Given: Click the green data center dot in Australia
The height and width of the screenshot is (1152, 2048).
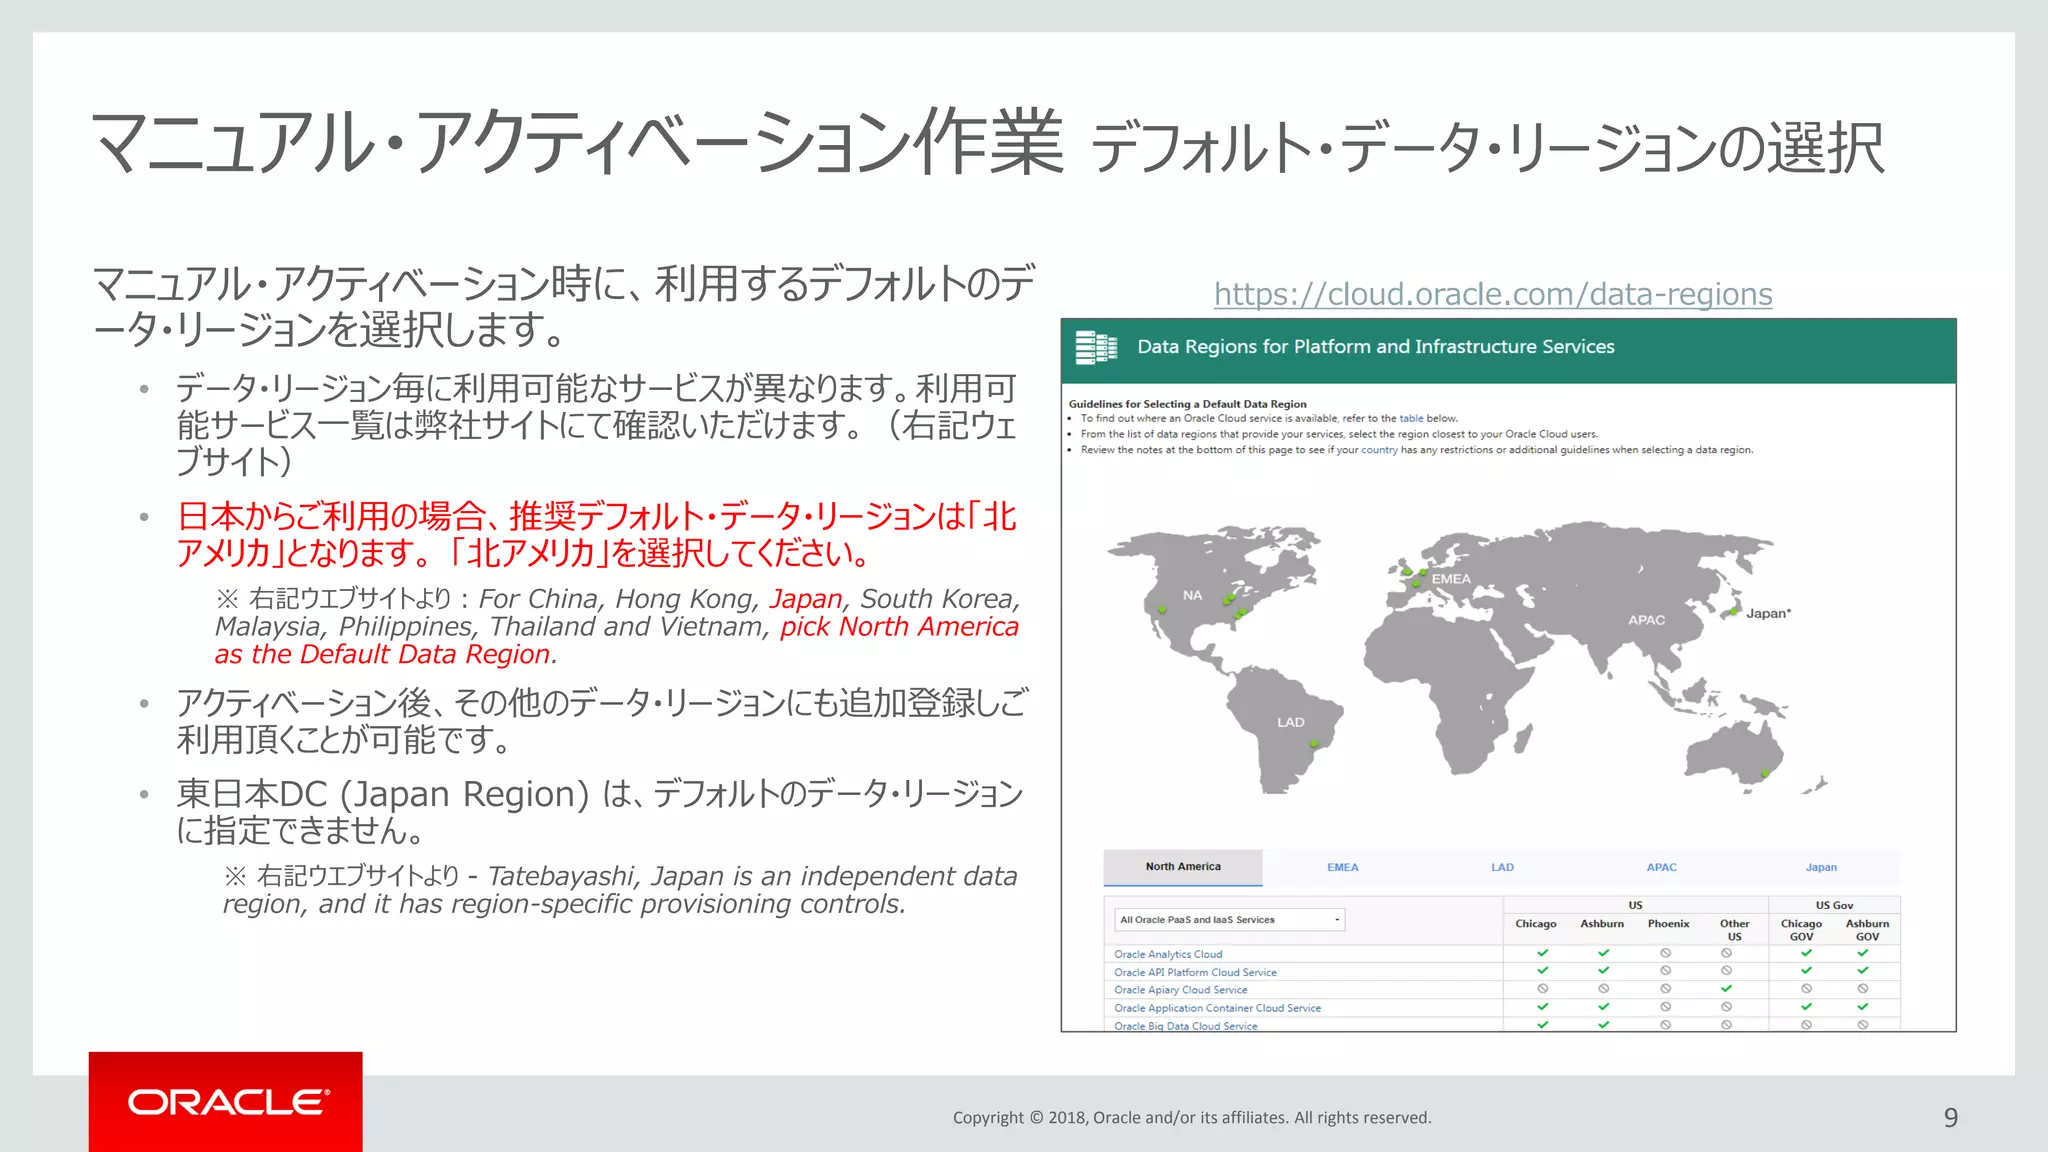Looking at the screenshot, I should pyautogui.click(x=1766, y=773).
